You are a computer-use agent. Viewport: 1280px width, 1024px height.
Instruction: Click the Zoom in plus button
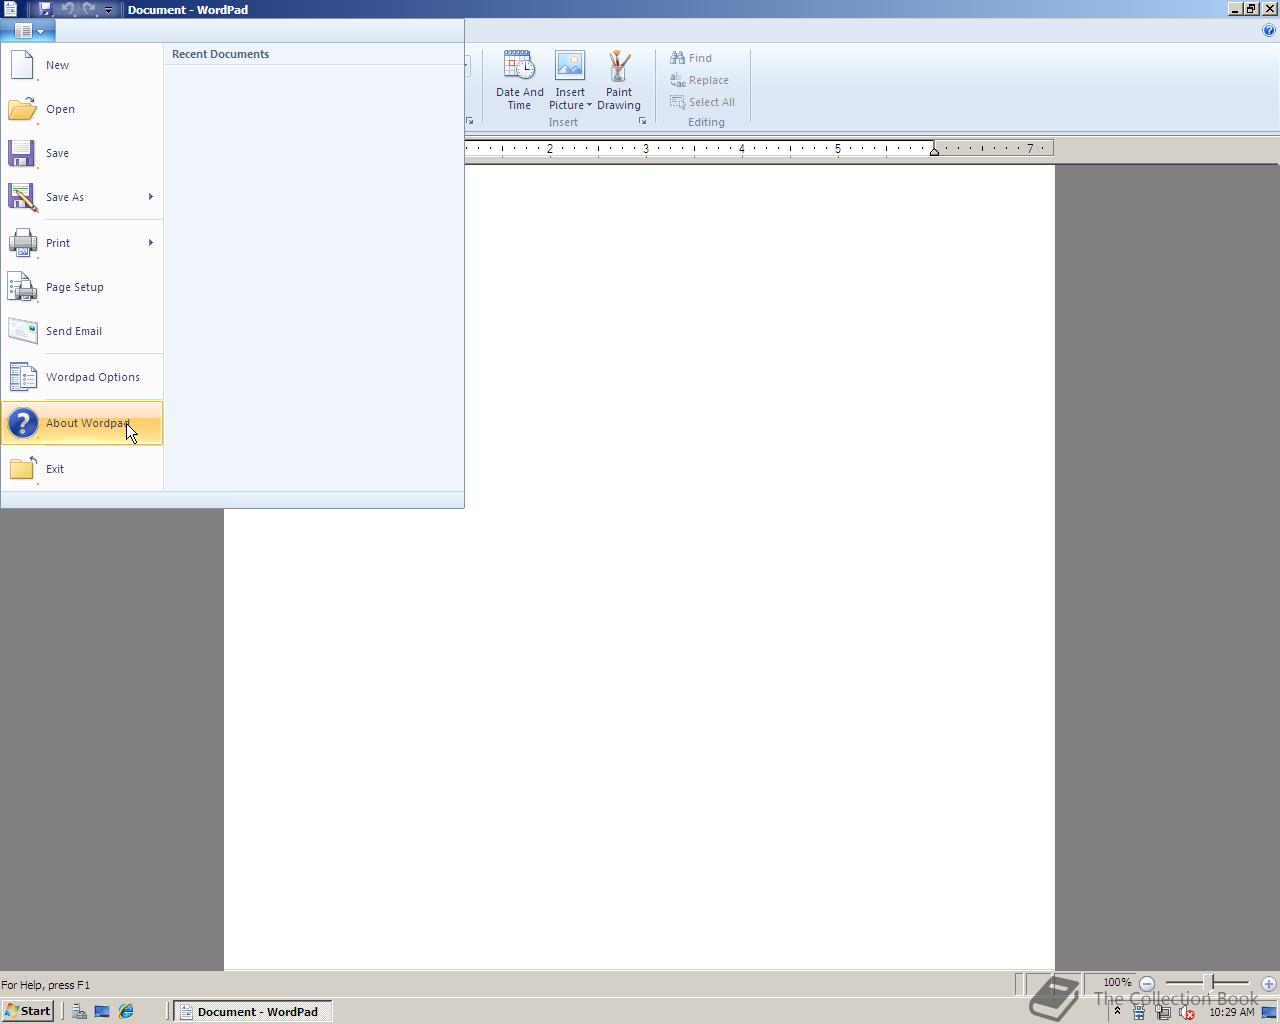(1269, 984)
